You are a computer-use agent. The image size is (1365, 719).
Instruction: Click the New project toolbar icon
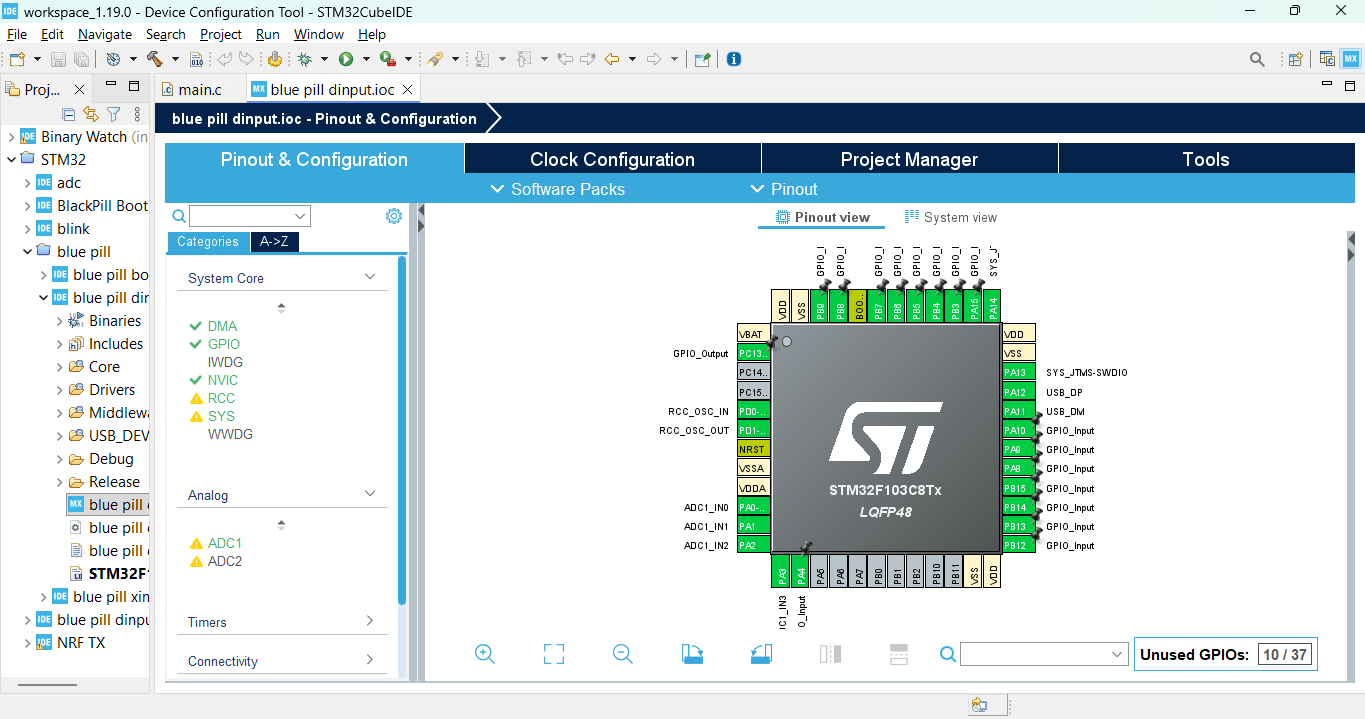click(x=16, y=59)
